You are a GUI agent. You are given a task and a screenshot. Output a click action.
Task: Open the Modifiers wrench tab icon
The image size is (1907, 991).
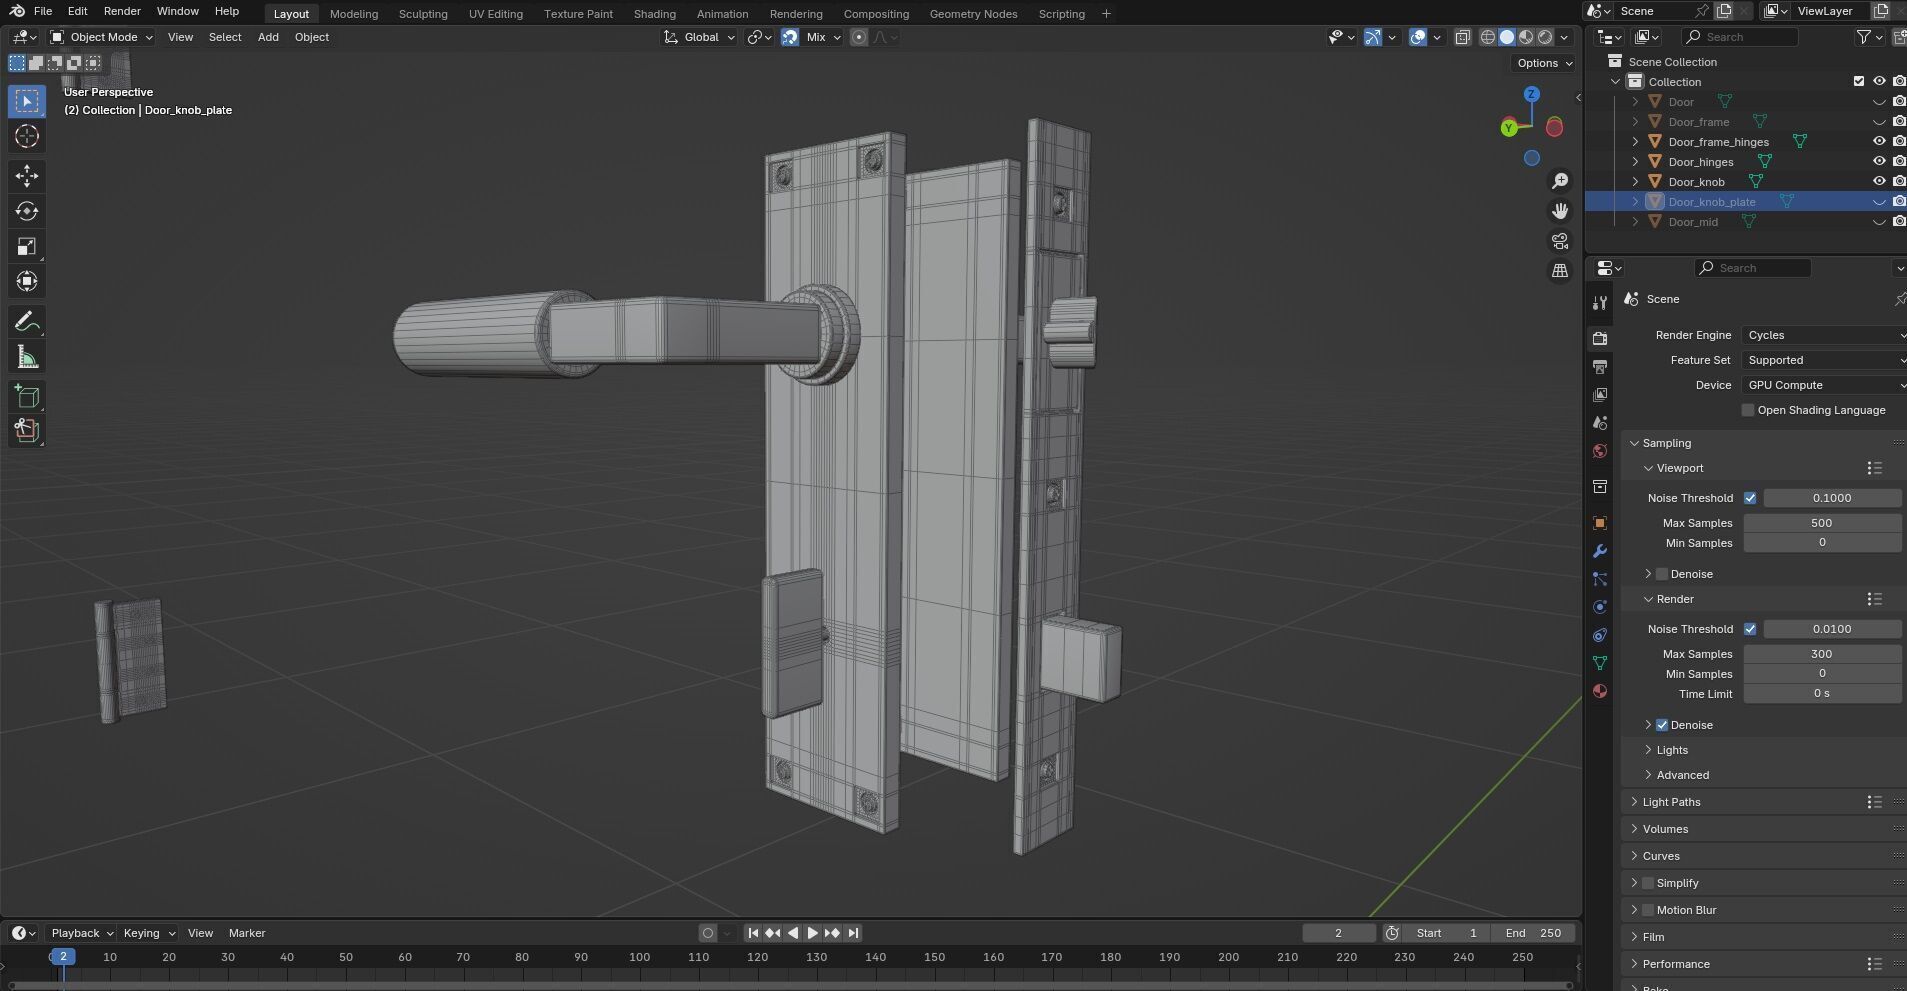1600,551
